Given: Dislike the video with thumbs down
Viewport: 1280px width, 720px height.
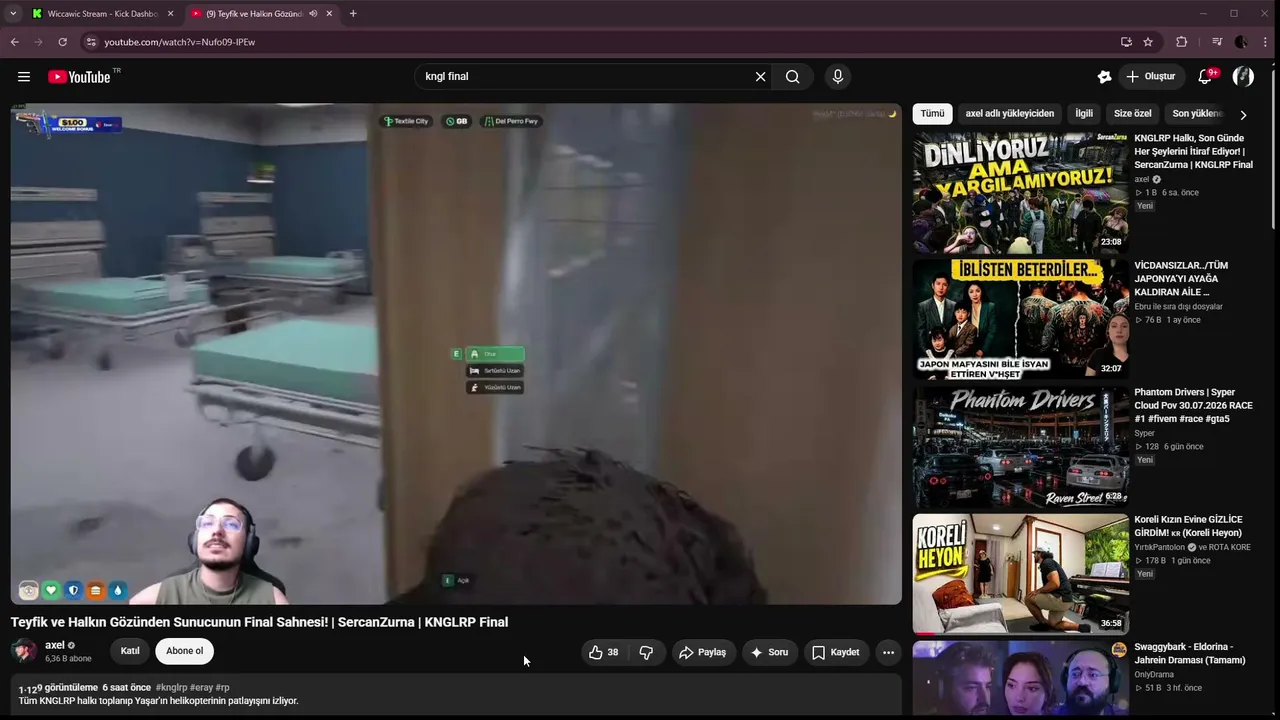Looking at the screenshot, I should 646,652.
